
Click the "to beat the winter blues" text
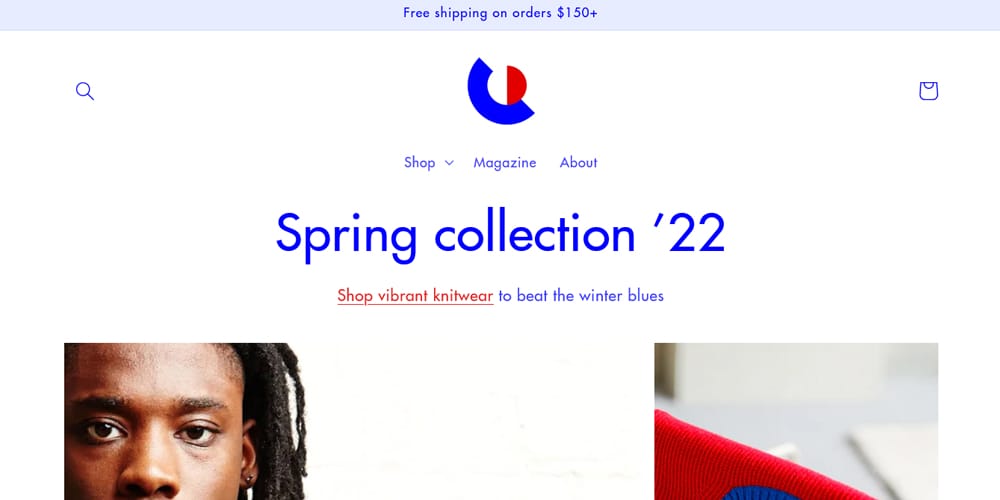coord(581,295)
